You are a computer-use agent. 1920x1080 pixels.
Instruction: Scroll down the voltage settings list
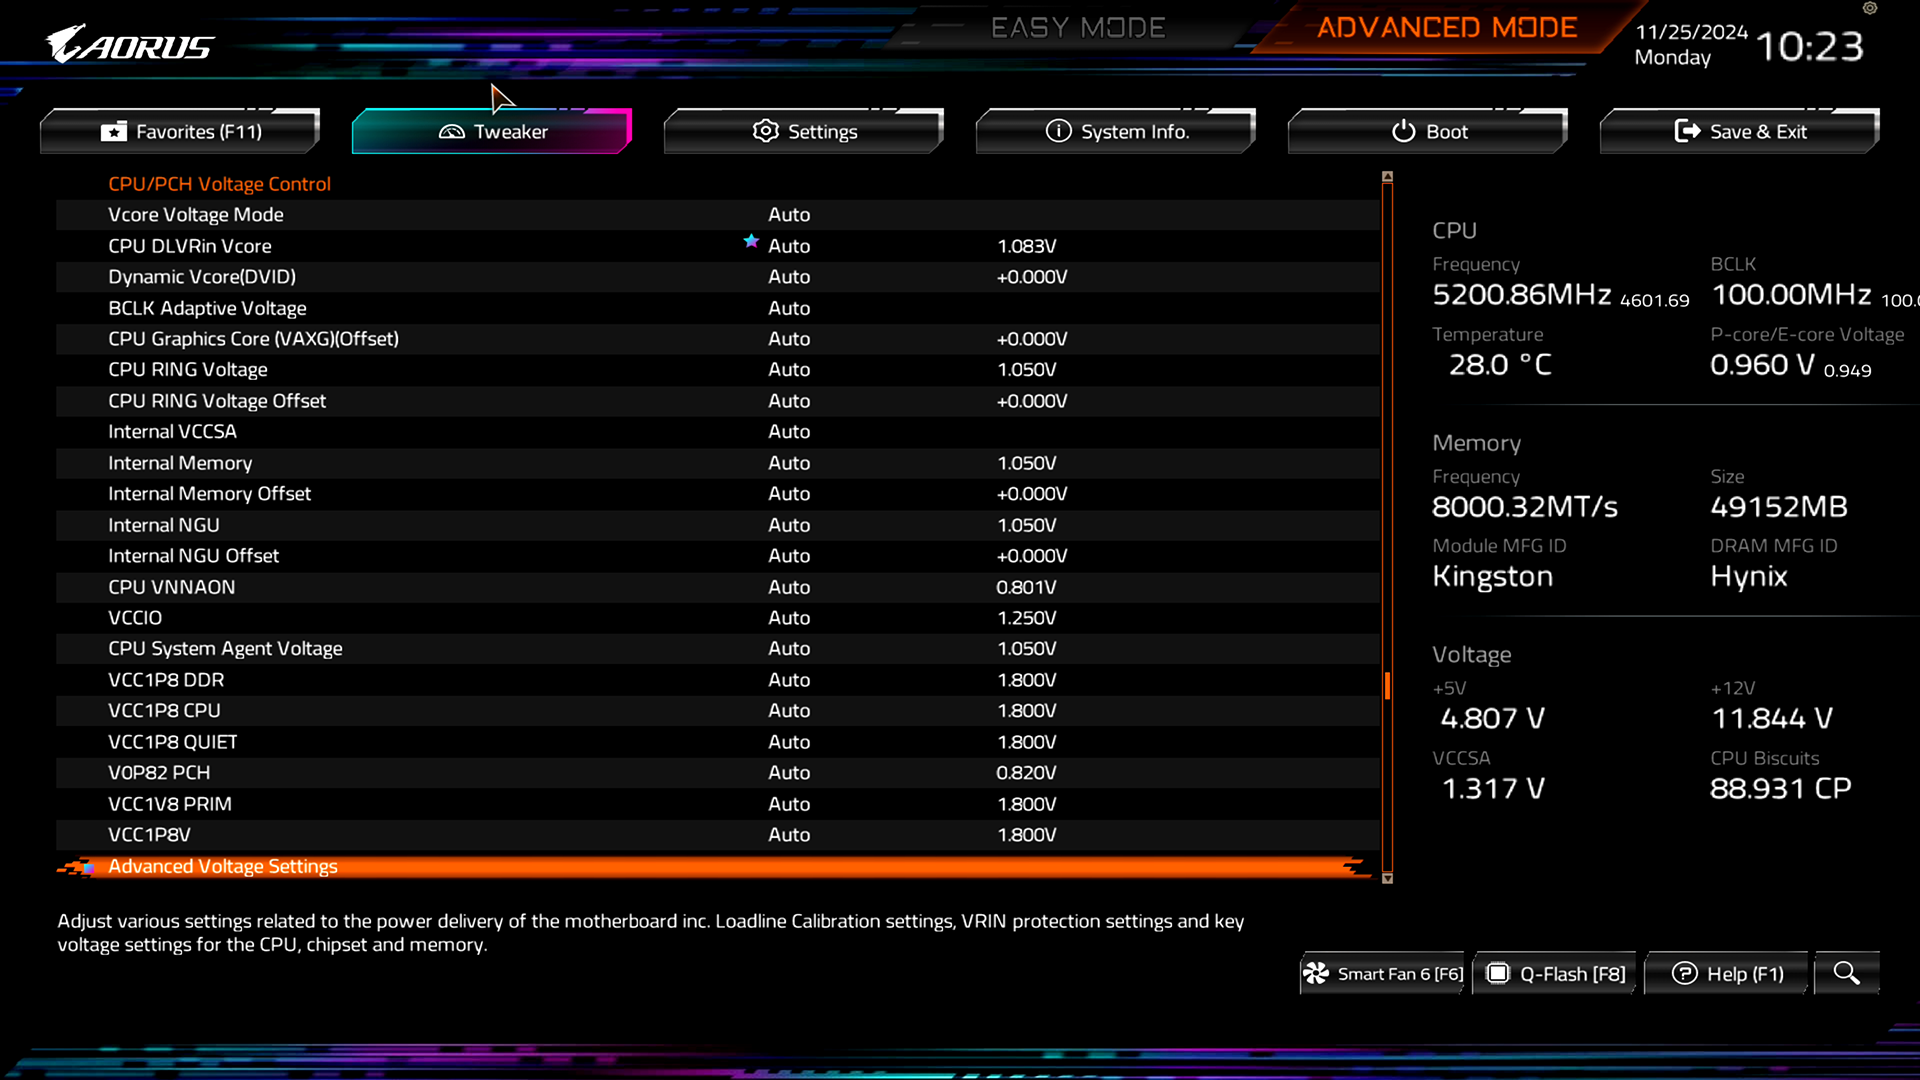tap(1387, 877)
